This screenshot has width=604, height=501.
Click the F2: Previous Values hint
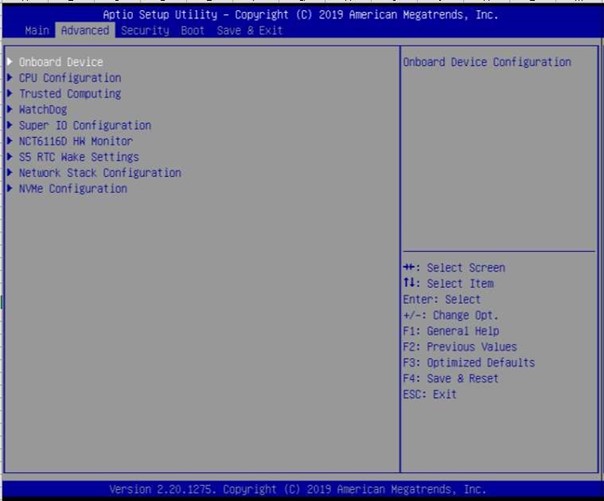click(x=459, y=347)
